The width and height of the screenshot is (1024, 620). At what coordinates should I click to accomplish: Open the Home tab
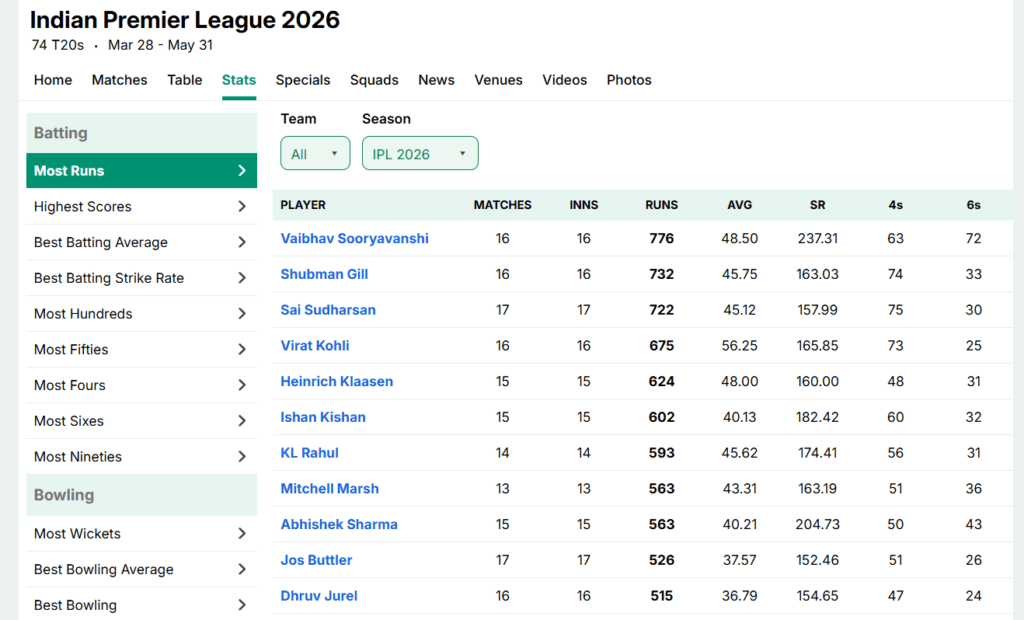pyautogui.click(x=53, y=80)
